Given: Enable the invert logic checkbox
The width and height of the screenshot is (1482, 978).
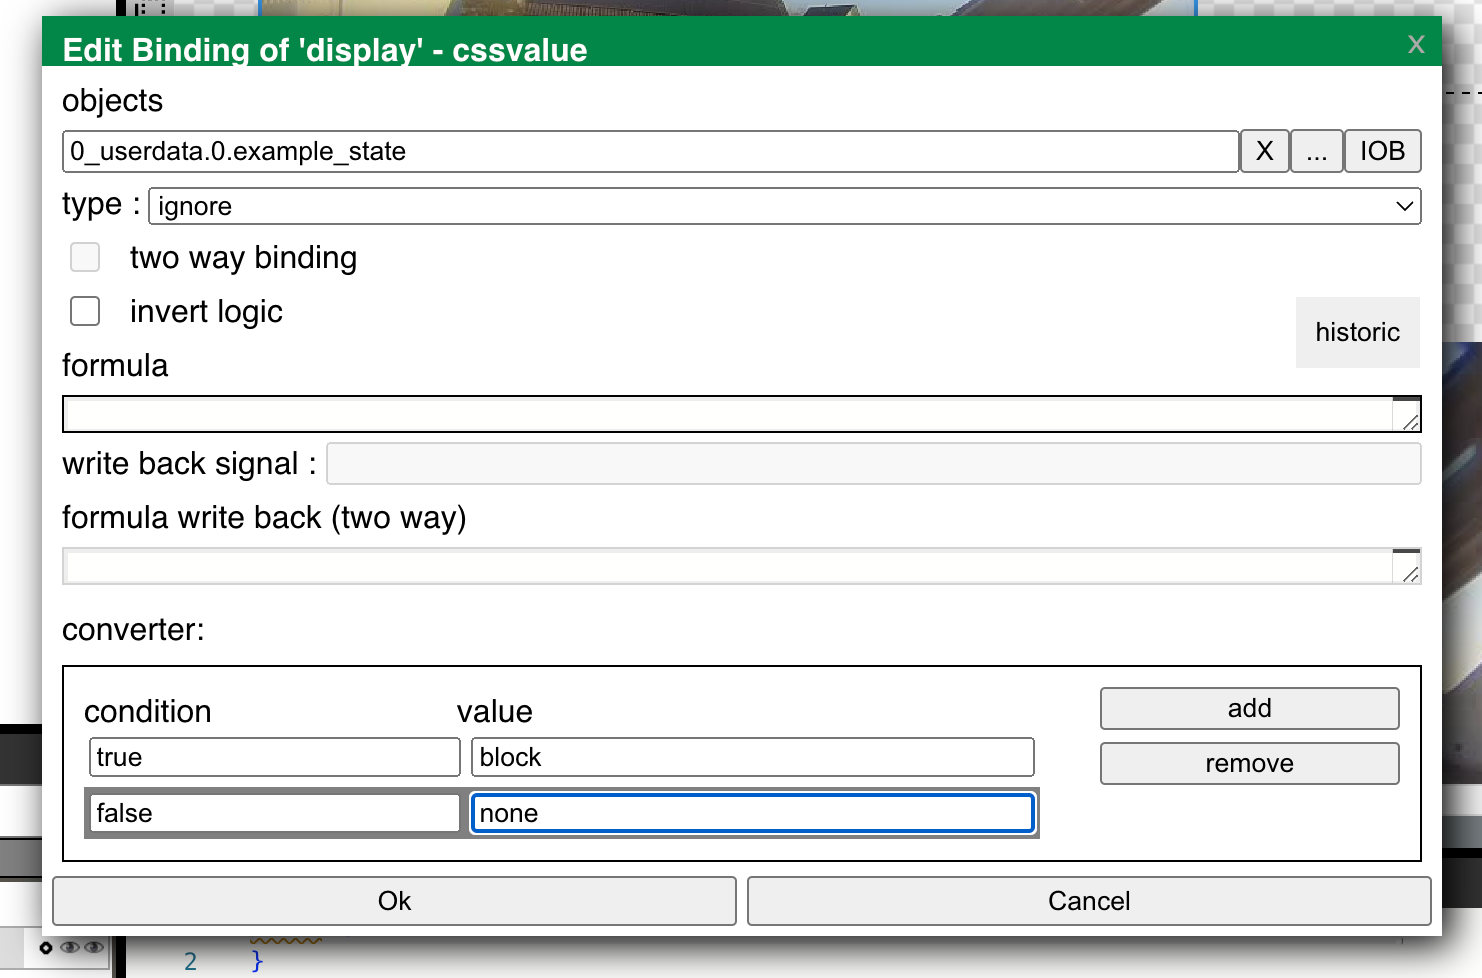Looking at the screenshot, I should point(85,311).
